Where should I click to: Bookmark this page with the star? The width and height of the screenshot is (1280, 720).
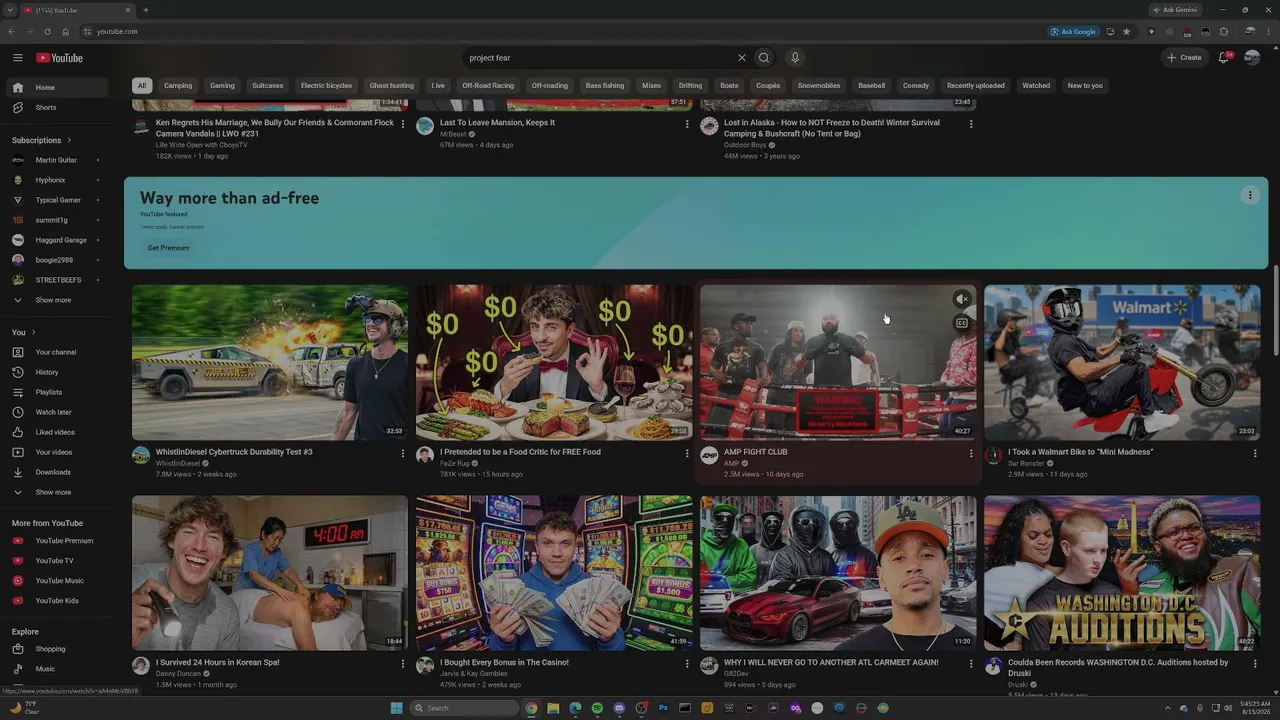point(1126,32)
